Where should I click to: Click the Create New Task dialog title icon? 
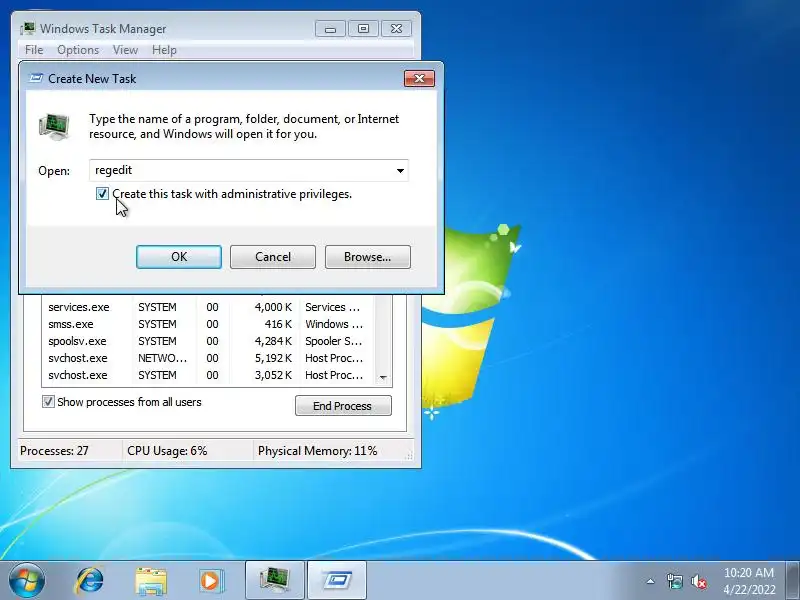[x=36, y=79]
